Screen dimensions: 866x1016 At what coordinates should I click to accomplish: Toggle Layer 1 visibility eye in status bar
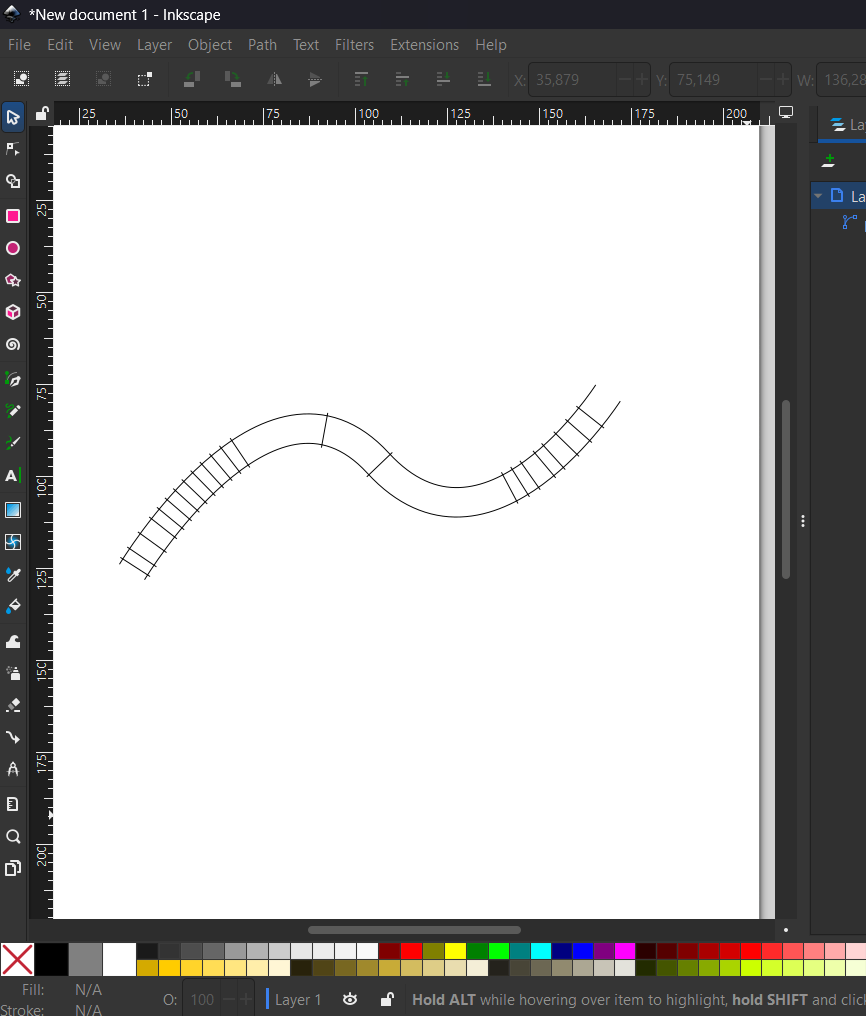tap(350, 999)
